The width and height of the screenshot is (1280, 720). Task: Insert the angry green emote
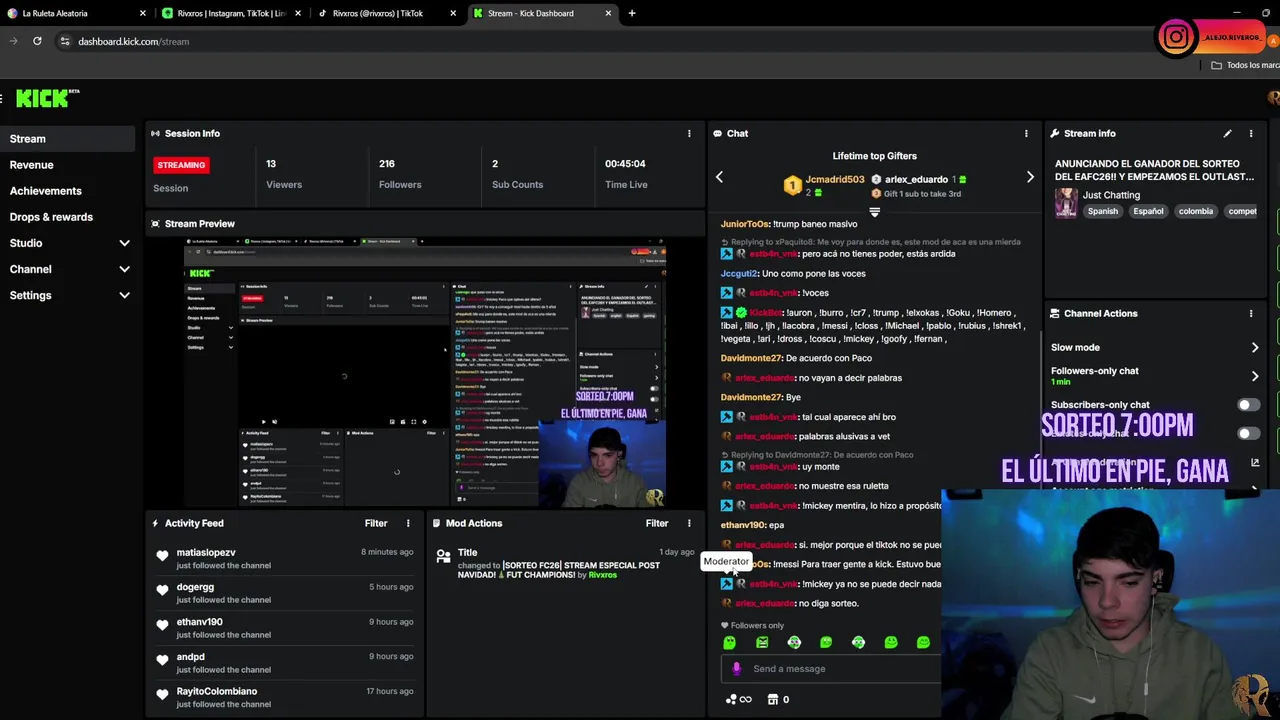point(762,643)
